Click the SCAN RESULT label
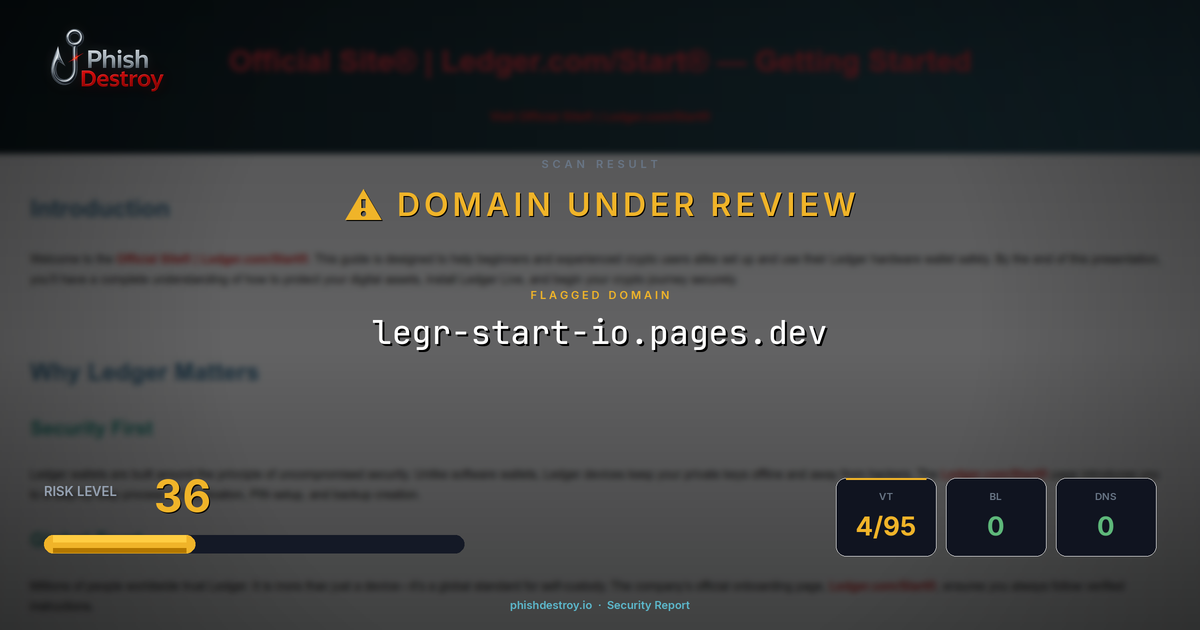 tap(600, 164)
